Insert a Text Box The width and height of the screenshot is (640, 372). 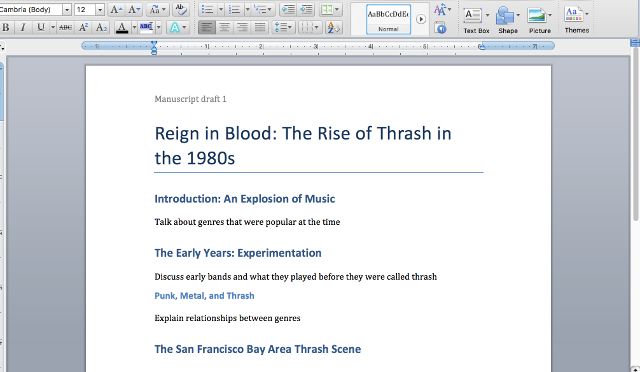point(476,20)
